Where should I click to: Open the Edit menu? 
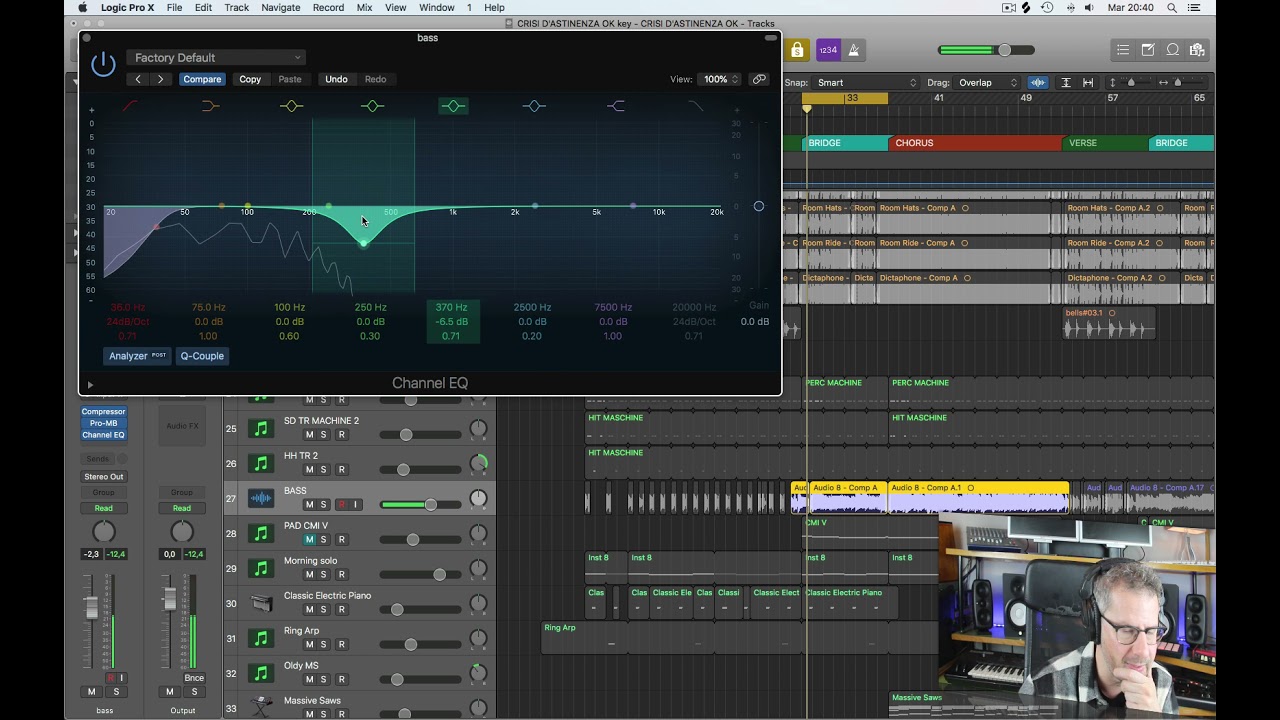pyautogui.click(x=203, y=8)
